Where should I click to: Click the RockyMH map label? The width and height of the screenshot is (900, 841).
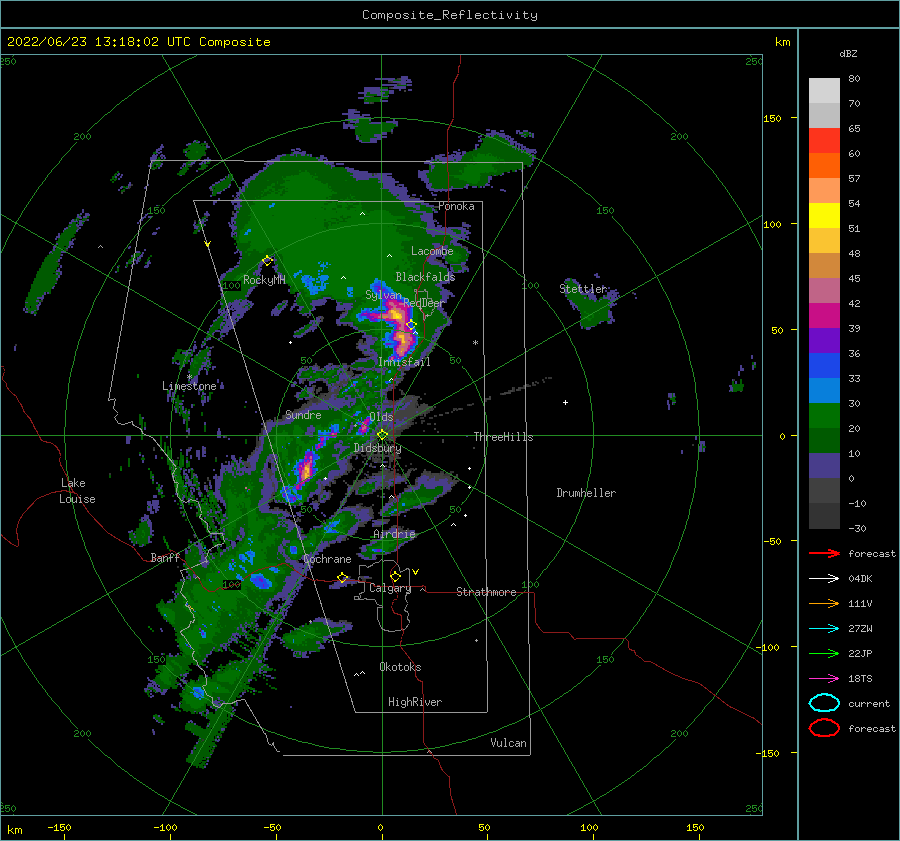pyautogui.click(x=264, y=280)
